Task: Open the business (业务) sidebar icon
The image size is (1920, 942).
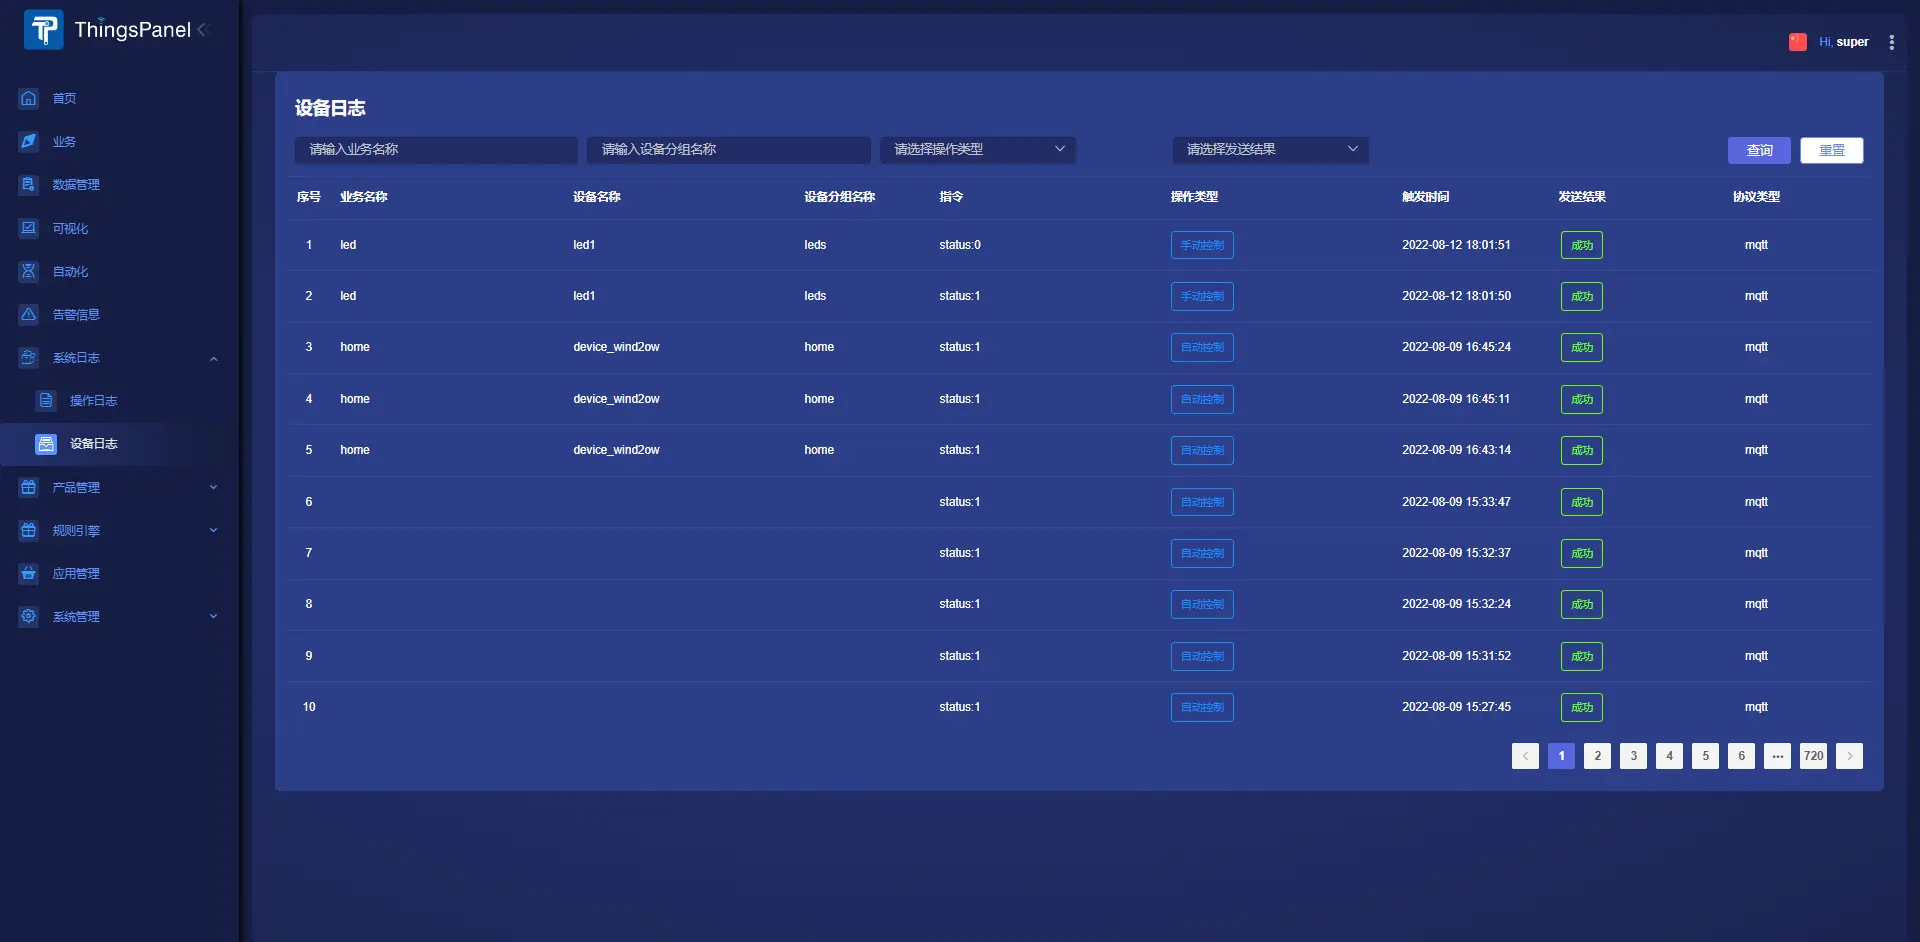Action: 29,141
